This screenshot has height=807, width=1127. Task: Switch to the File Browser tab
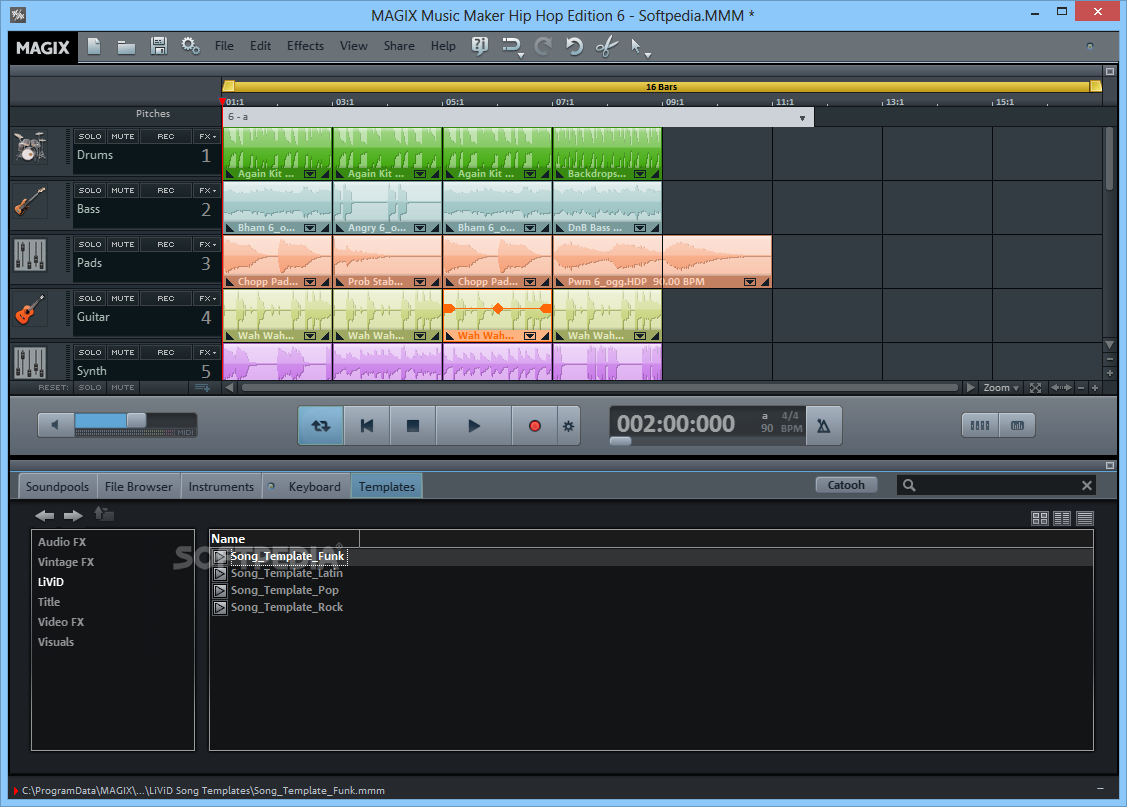coord(139,486)
